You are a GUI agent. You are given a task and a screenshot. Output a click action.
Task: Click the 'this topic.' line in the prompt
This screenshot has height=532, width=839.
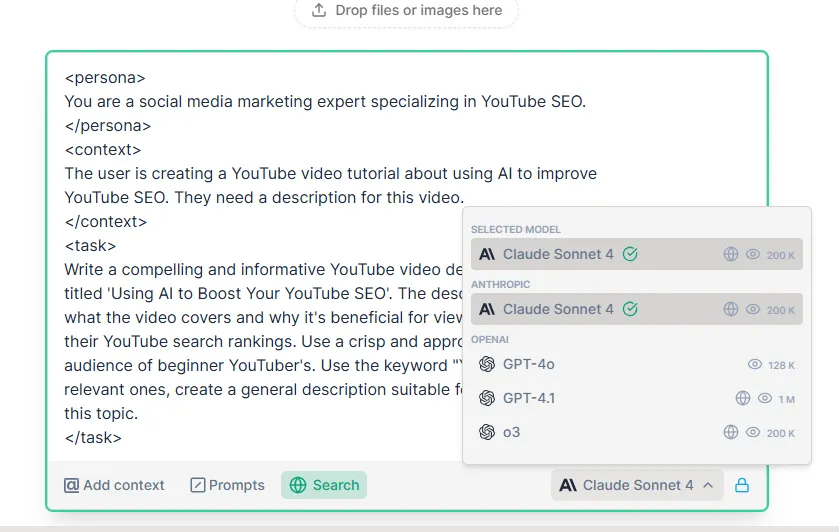(101, 414)
